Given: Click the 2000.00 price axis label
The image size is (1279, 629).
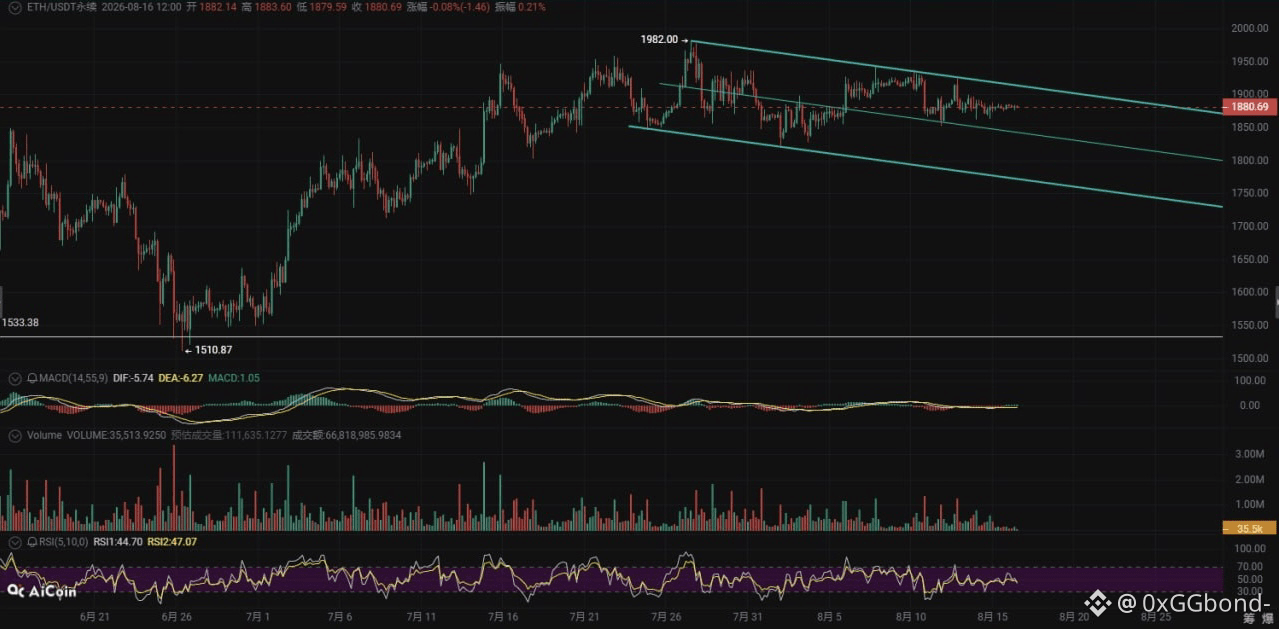Looking at the screenshot, I should point(1249,28).
